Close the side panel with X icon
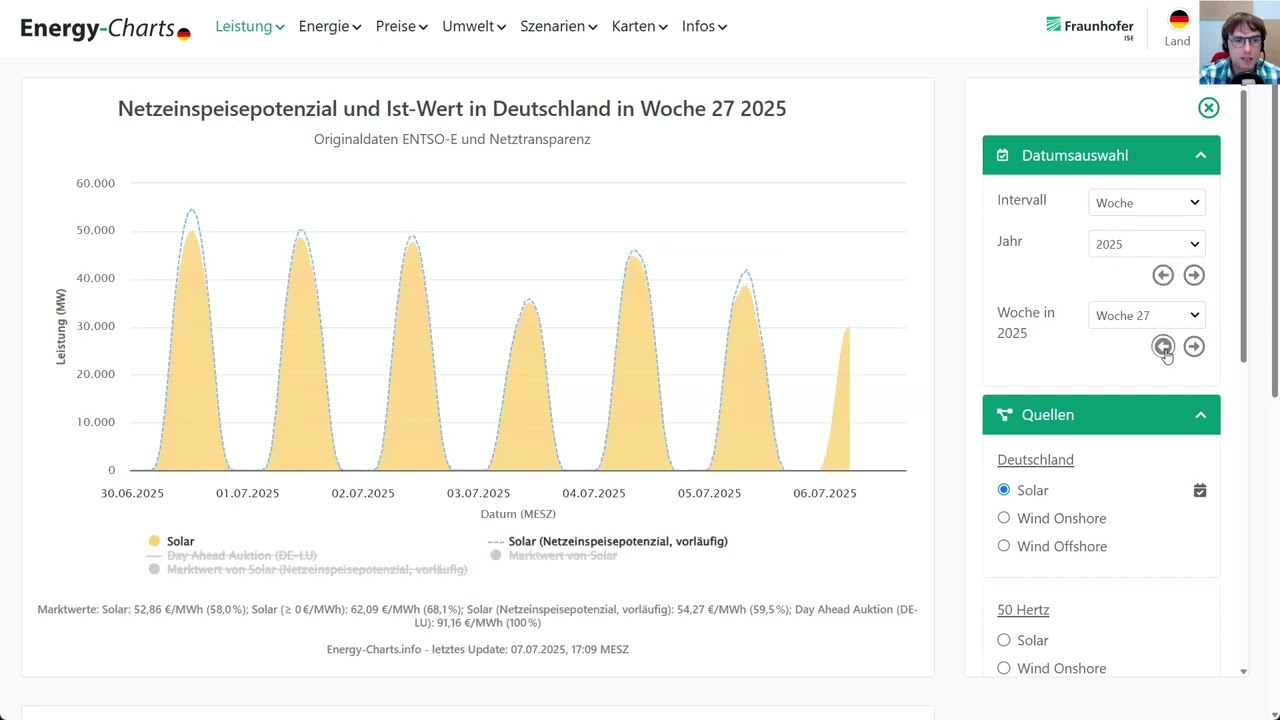The image size is (1280, 720). (x=1208, y=108)
